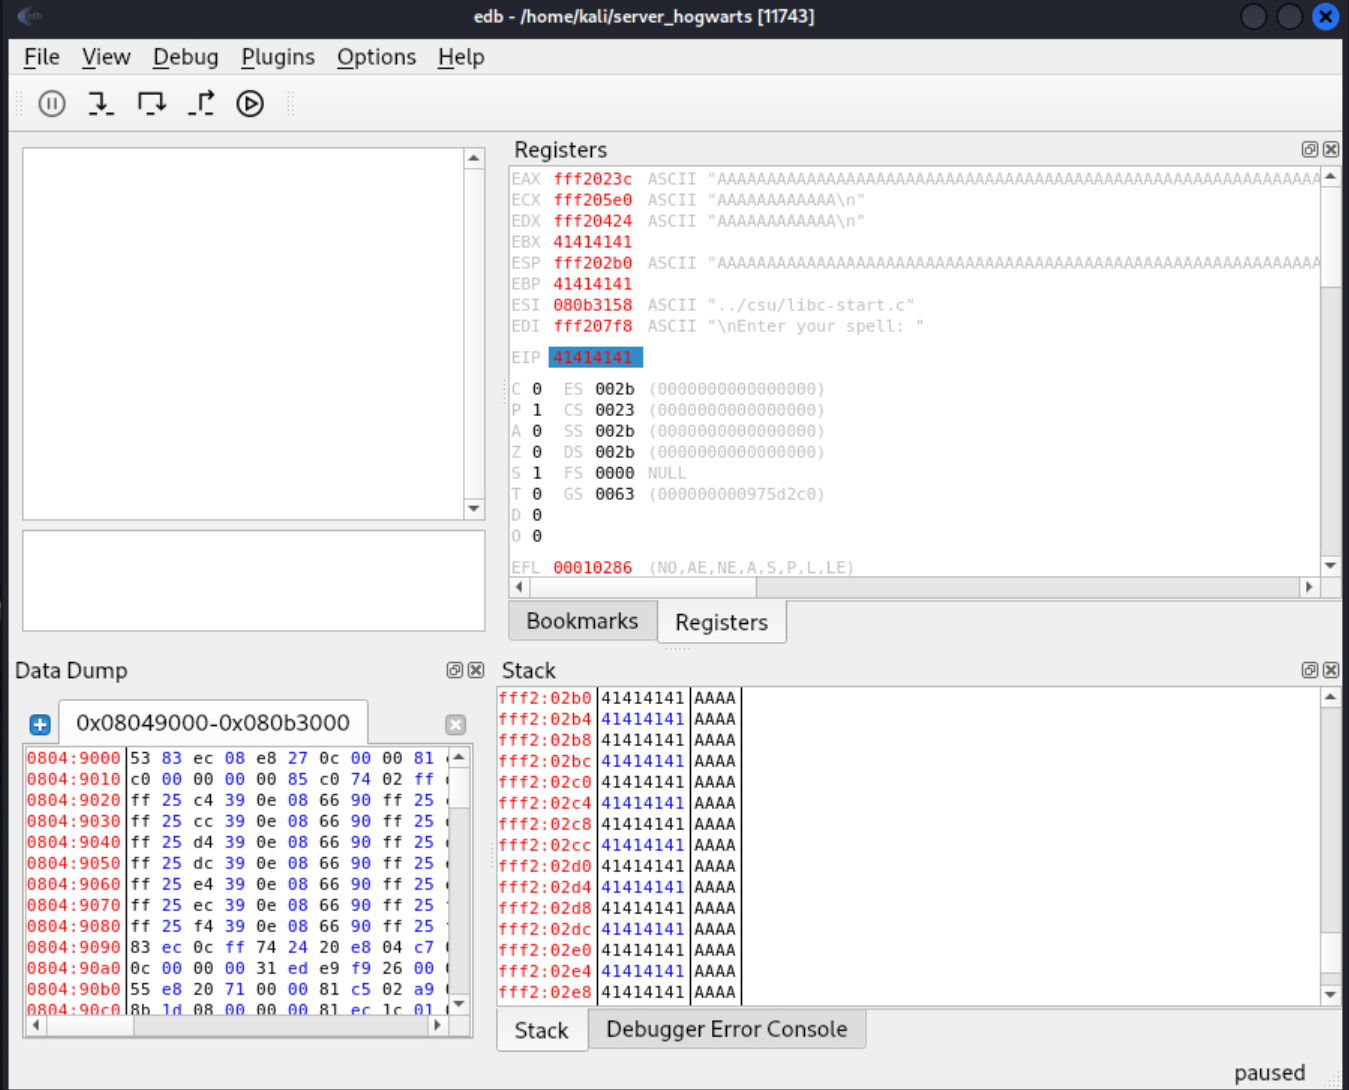
Task: Select data dump address 0804:9000
Action: click(x=74, y=758)
